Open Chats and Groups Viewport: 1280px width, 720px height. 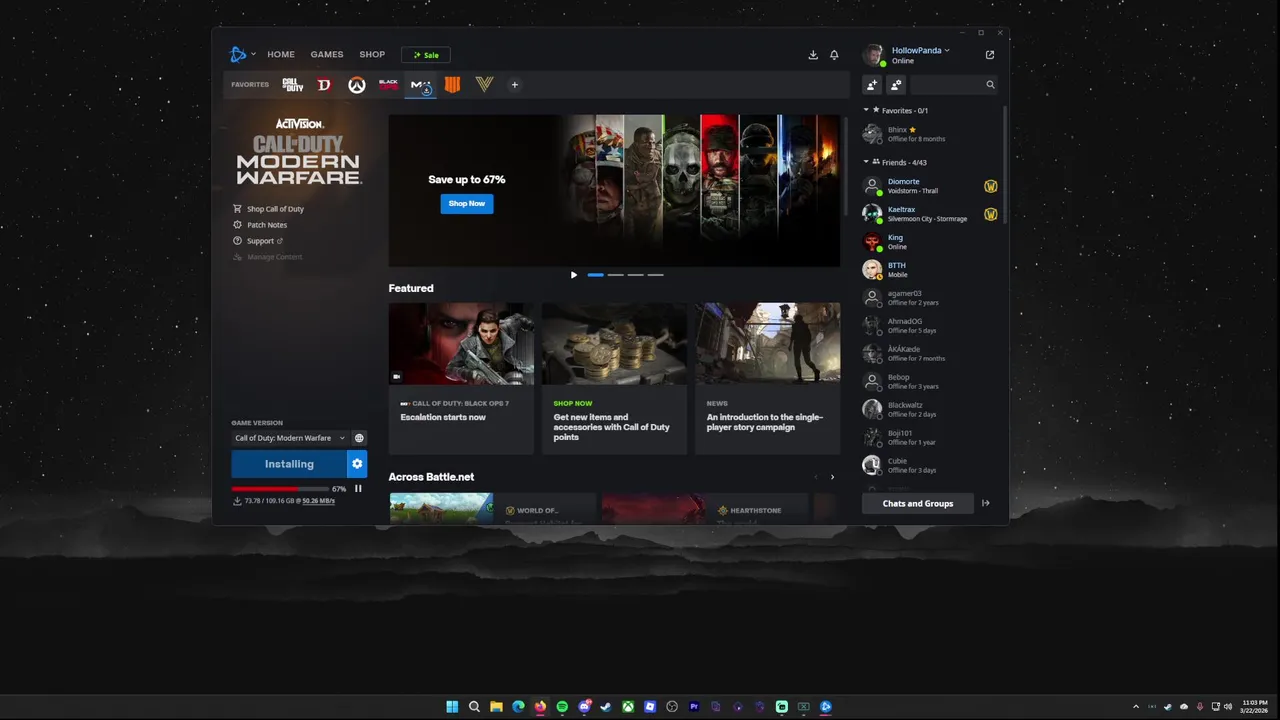(918, 503)
